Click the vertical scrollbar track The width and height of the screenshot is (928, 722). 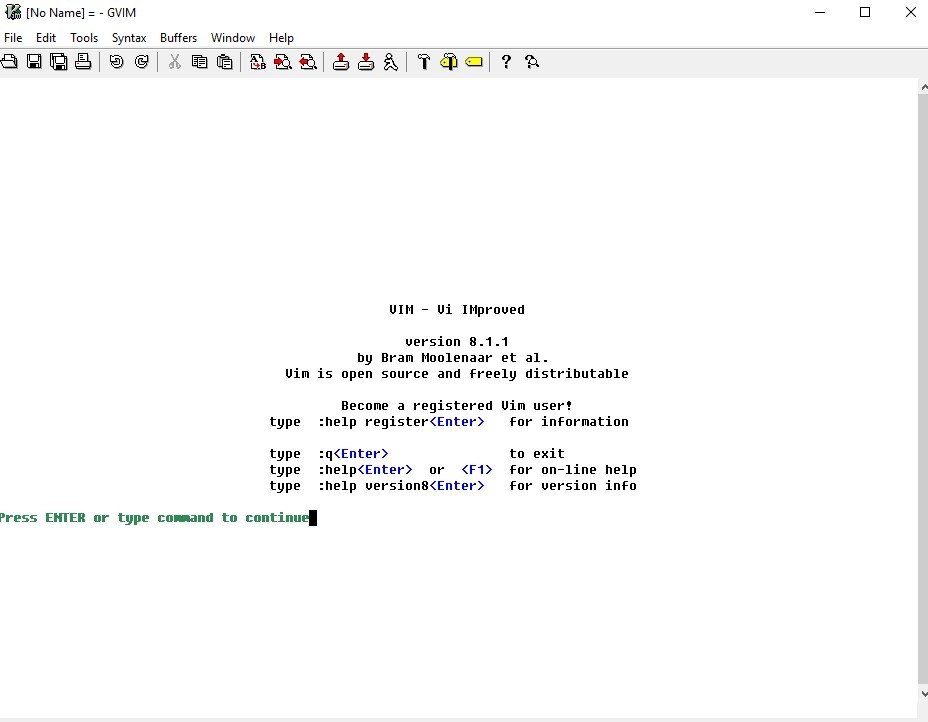coord(923,391)
